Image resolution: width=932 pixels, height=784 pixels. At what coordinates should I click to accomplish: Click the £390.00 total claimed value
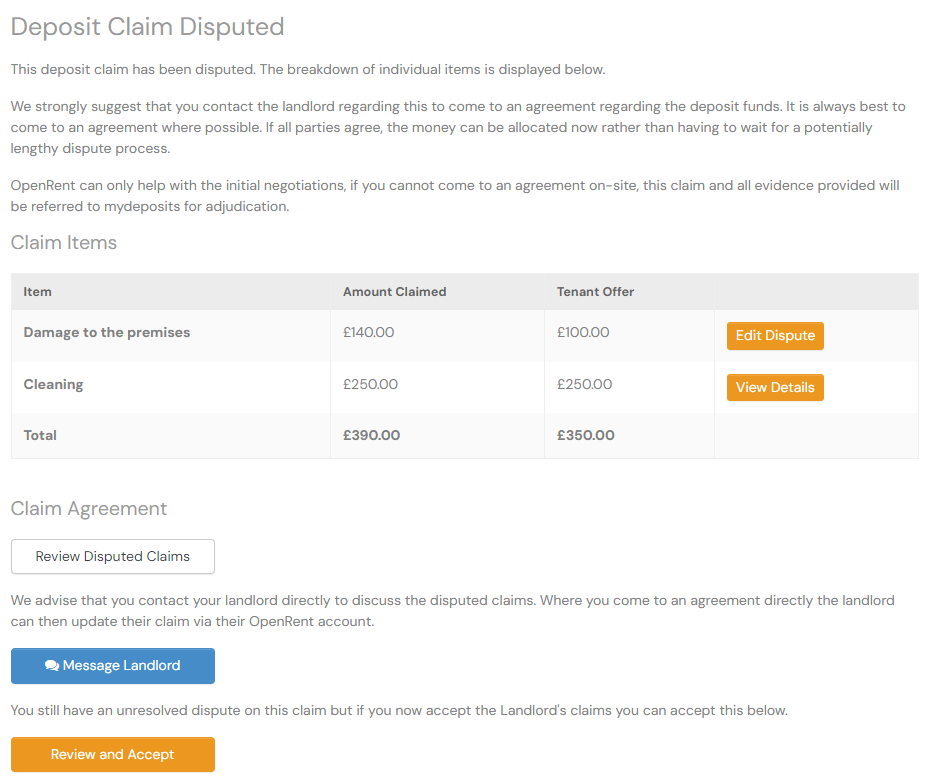(371, 435)
